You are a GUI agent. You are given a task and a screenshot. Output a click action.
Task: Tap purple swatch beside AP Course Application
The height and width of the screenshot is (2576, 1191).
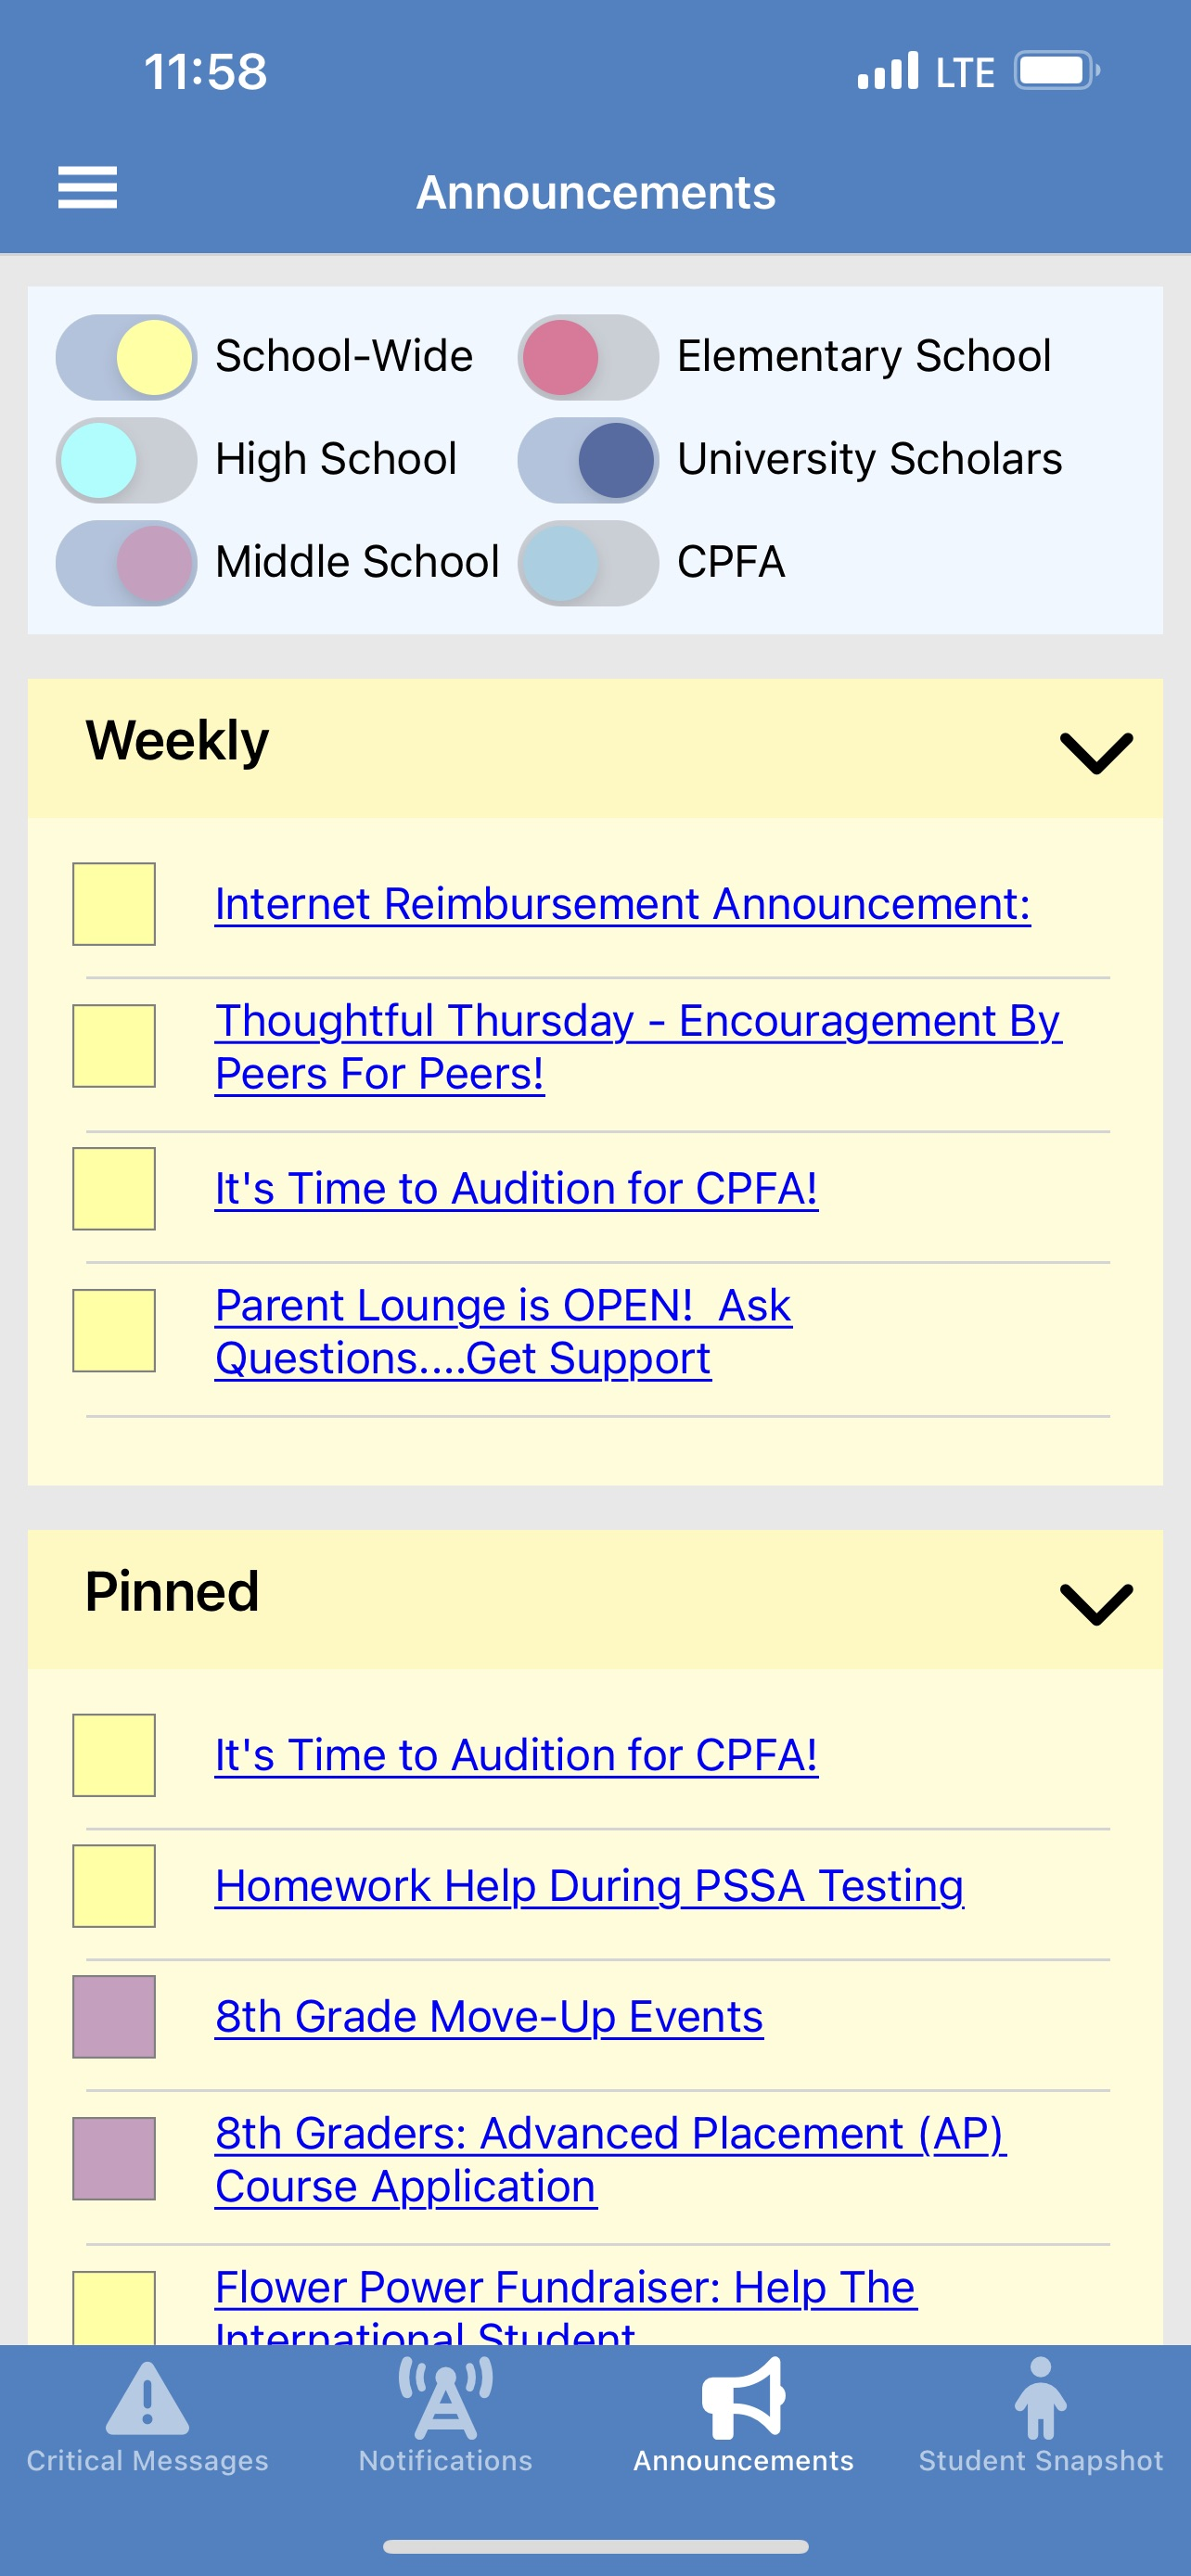tap(114, 2159)
